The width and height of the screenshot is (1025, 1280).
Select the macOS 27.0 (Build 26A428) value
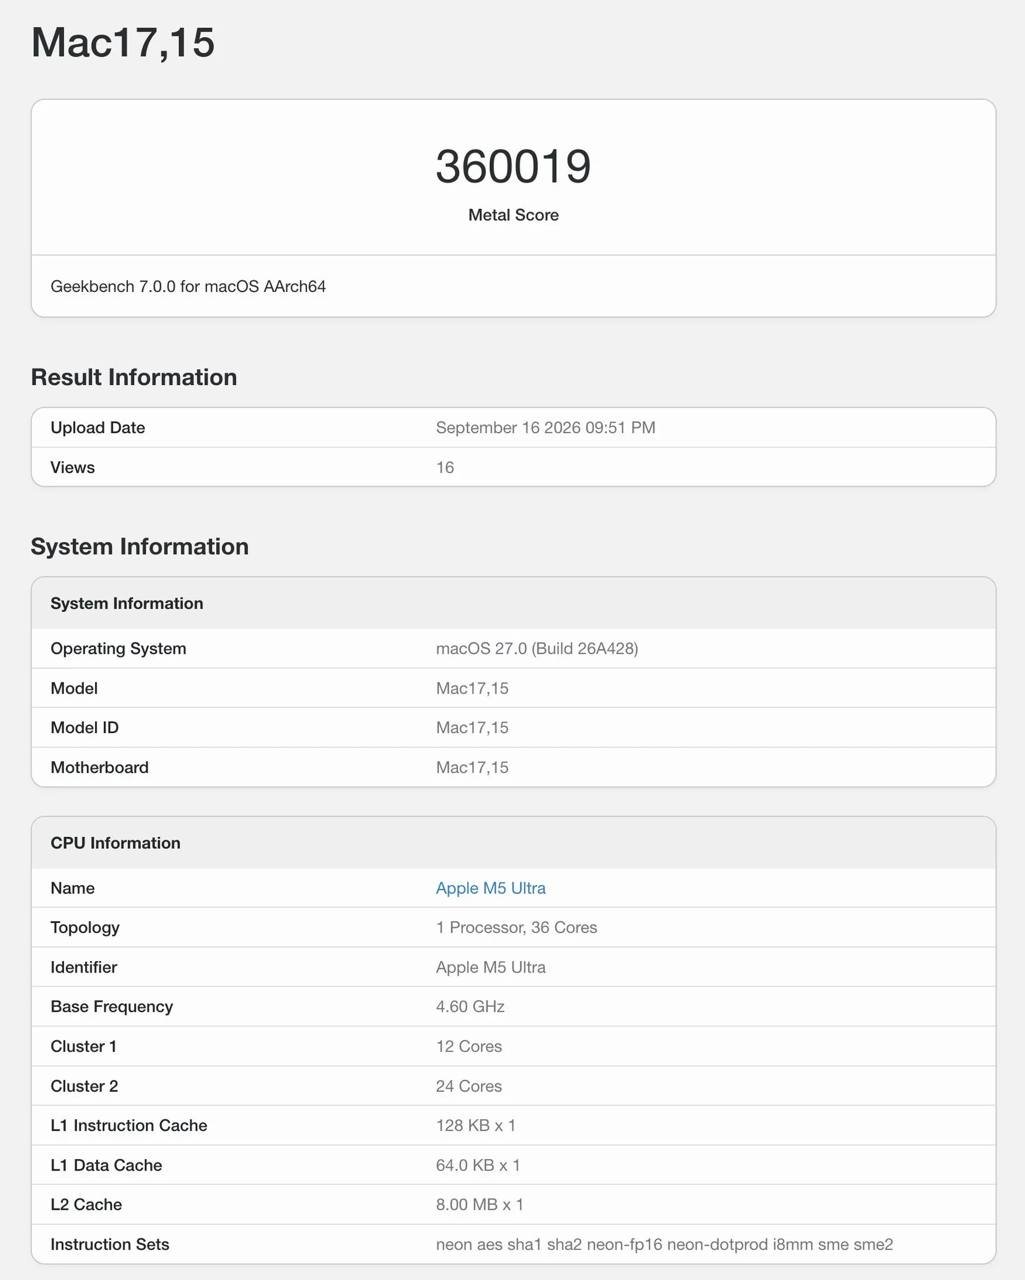coord(537,649)
